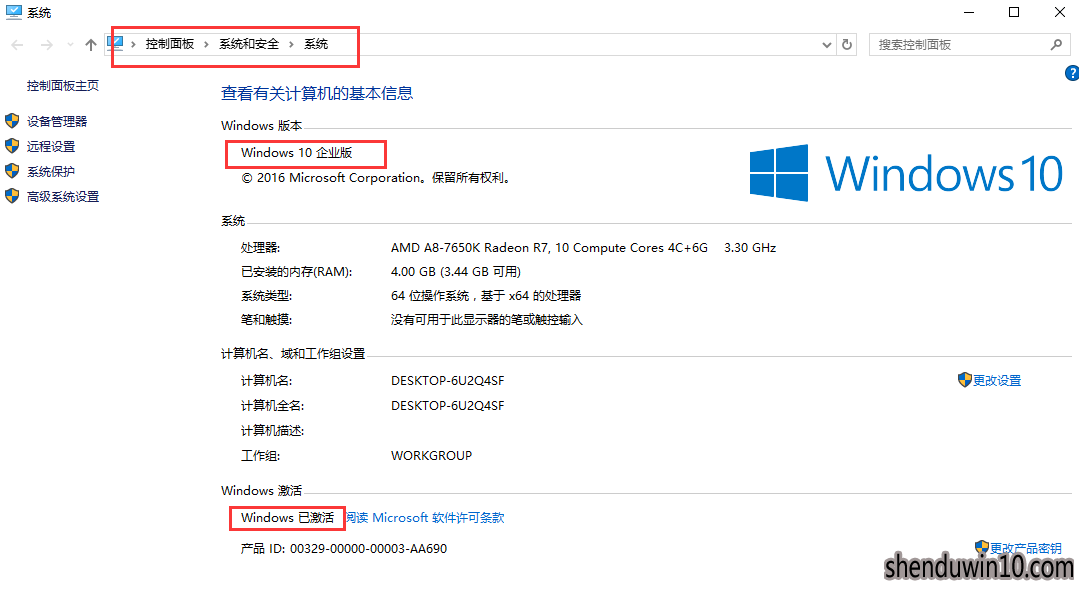Click the 查看有关计算机的基本信息 heading
1079x593 pixels.
point(317,94)
